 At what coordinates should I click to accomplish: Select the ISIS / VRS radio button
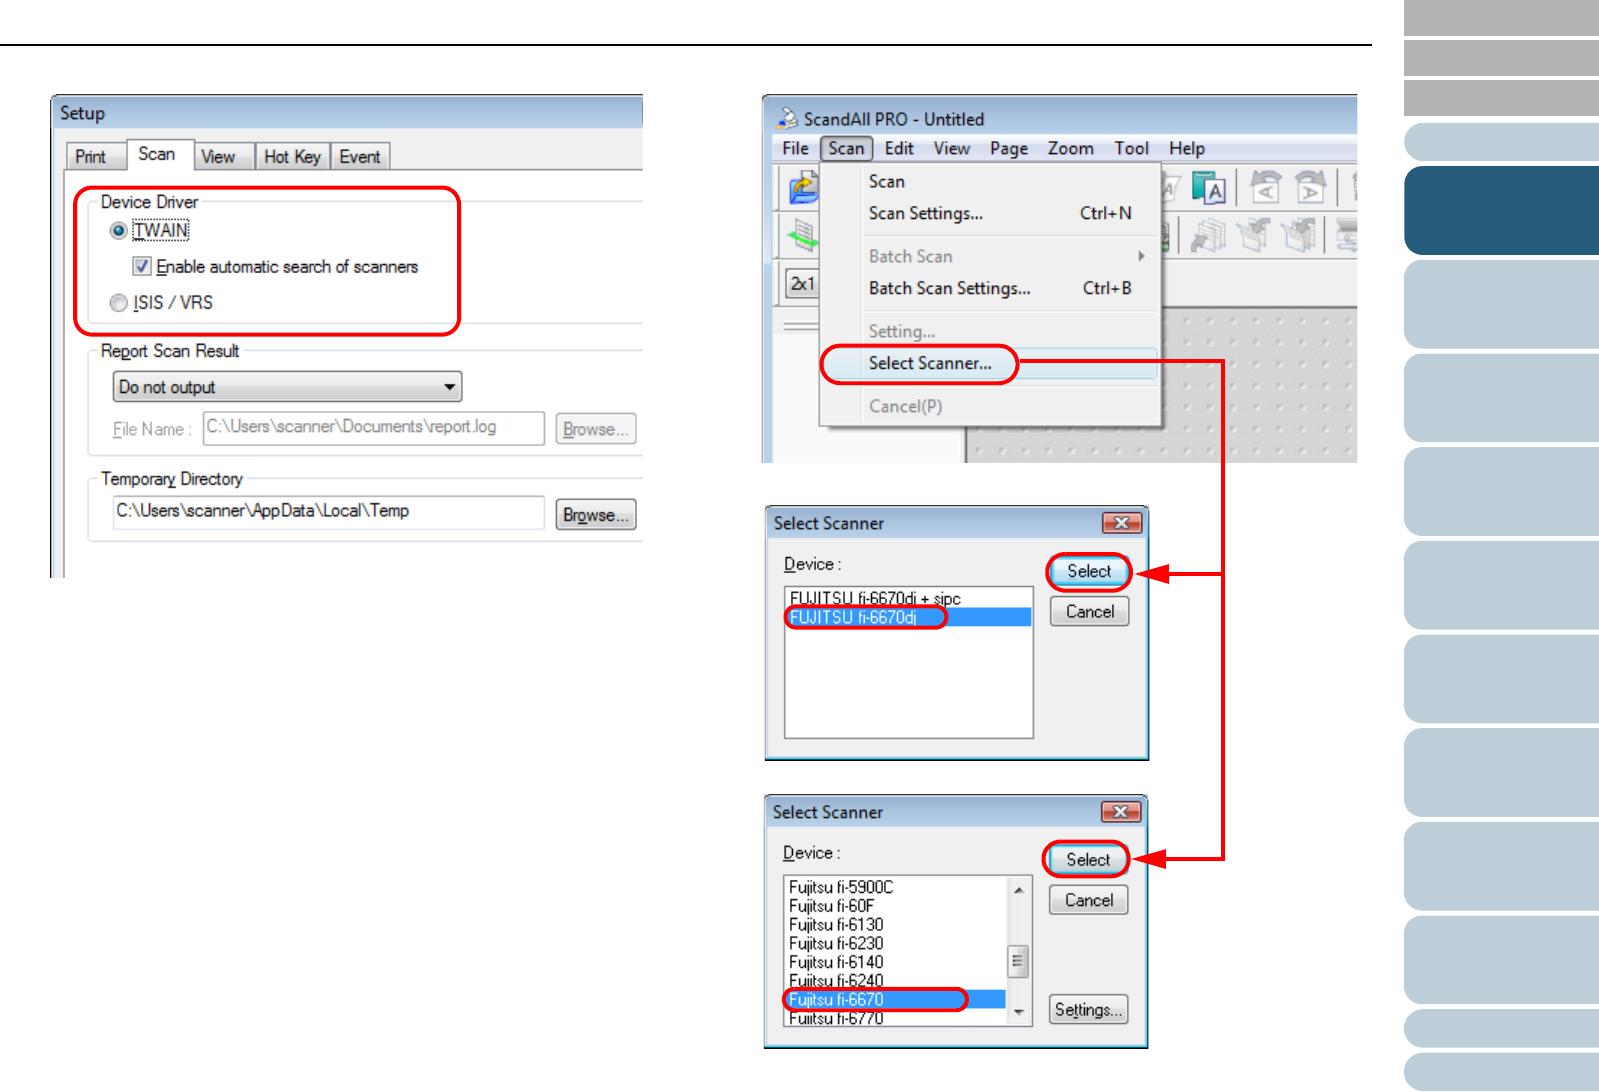pyautogui.click(x=118, y=303)
